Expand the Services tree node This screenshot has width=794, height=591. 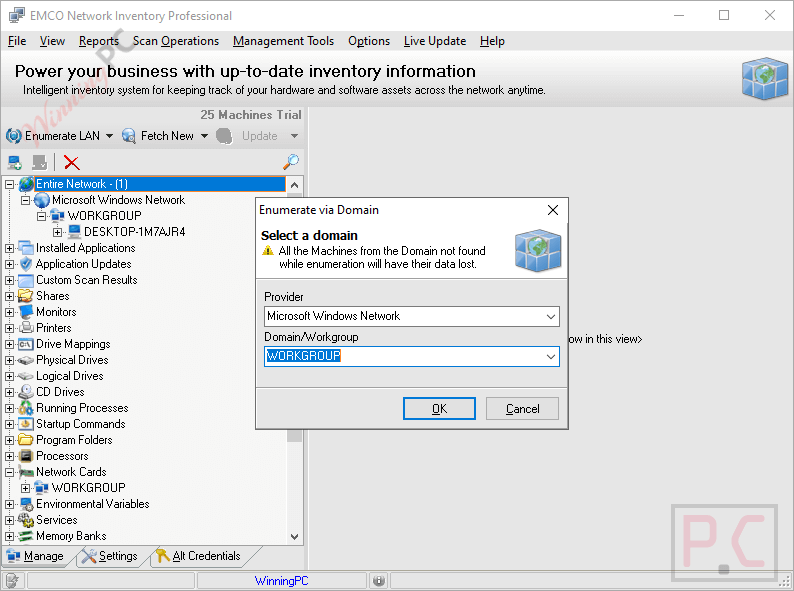[9, 521]
